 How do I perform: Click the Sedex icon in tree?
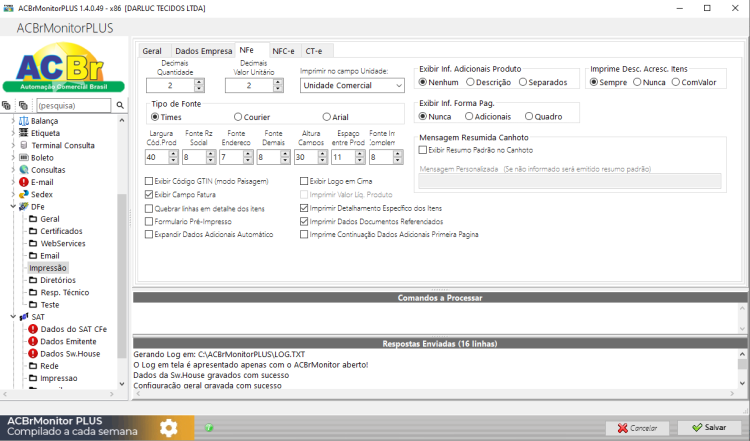pos(23,195)
